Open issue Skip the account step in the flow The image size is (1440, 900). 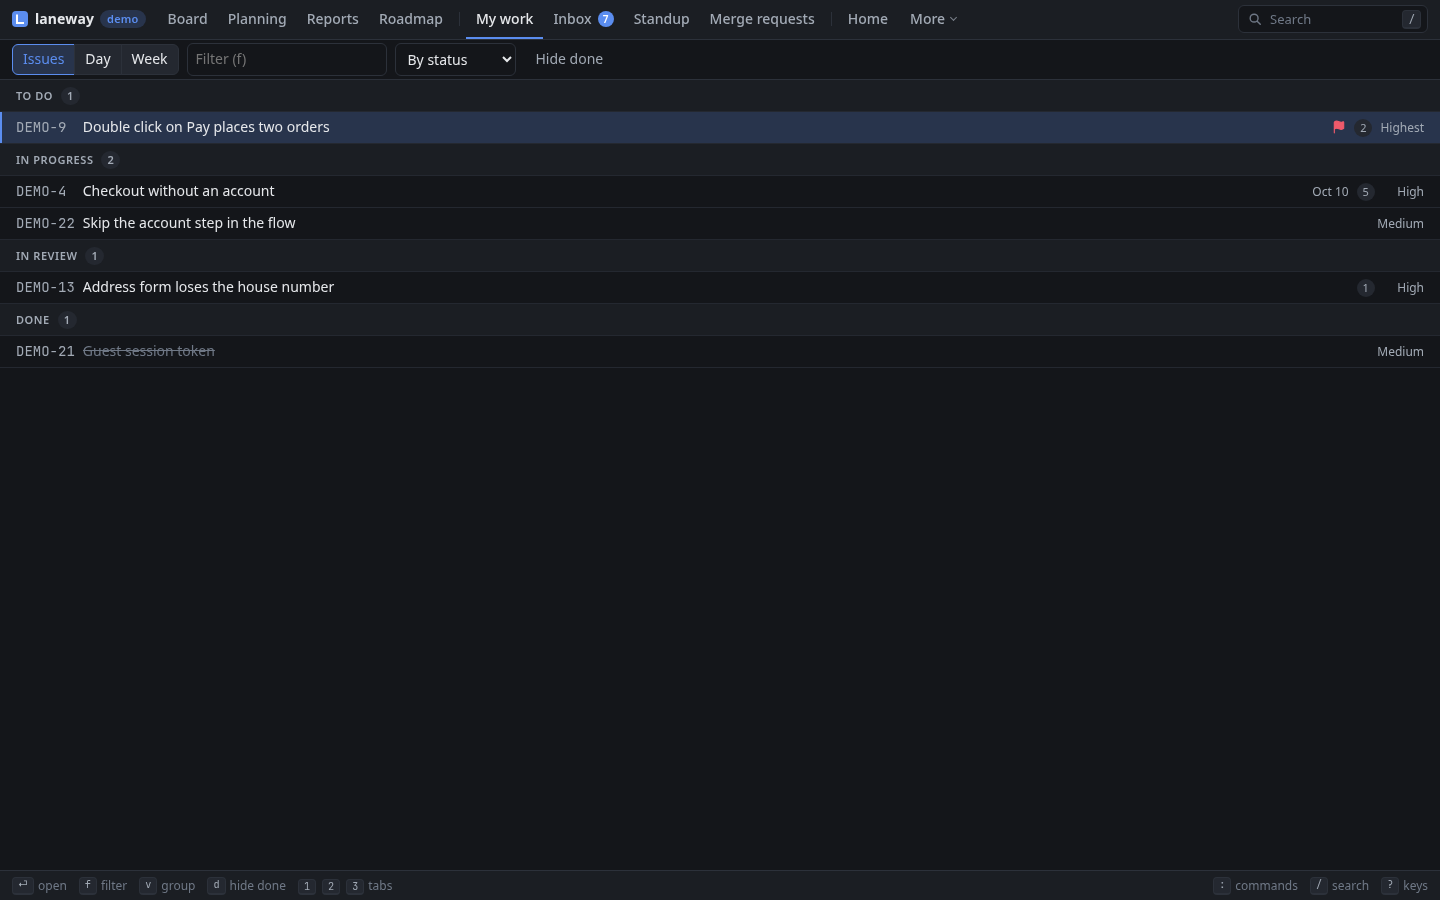(x=720, y=224)
